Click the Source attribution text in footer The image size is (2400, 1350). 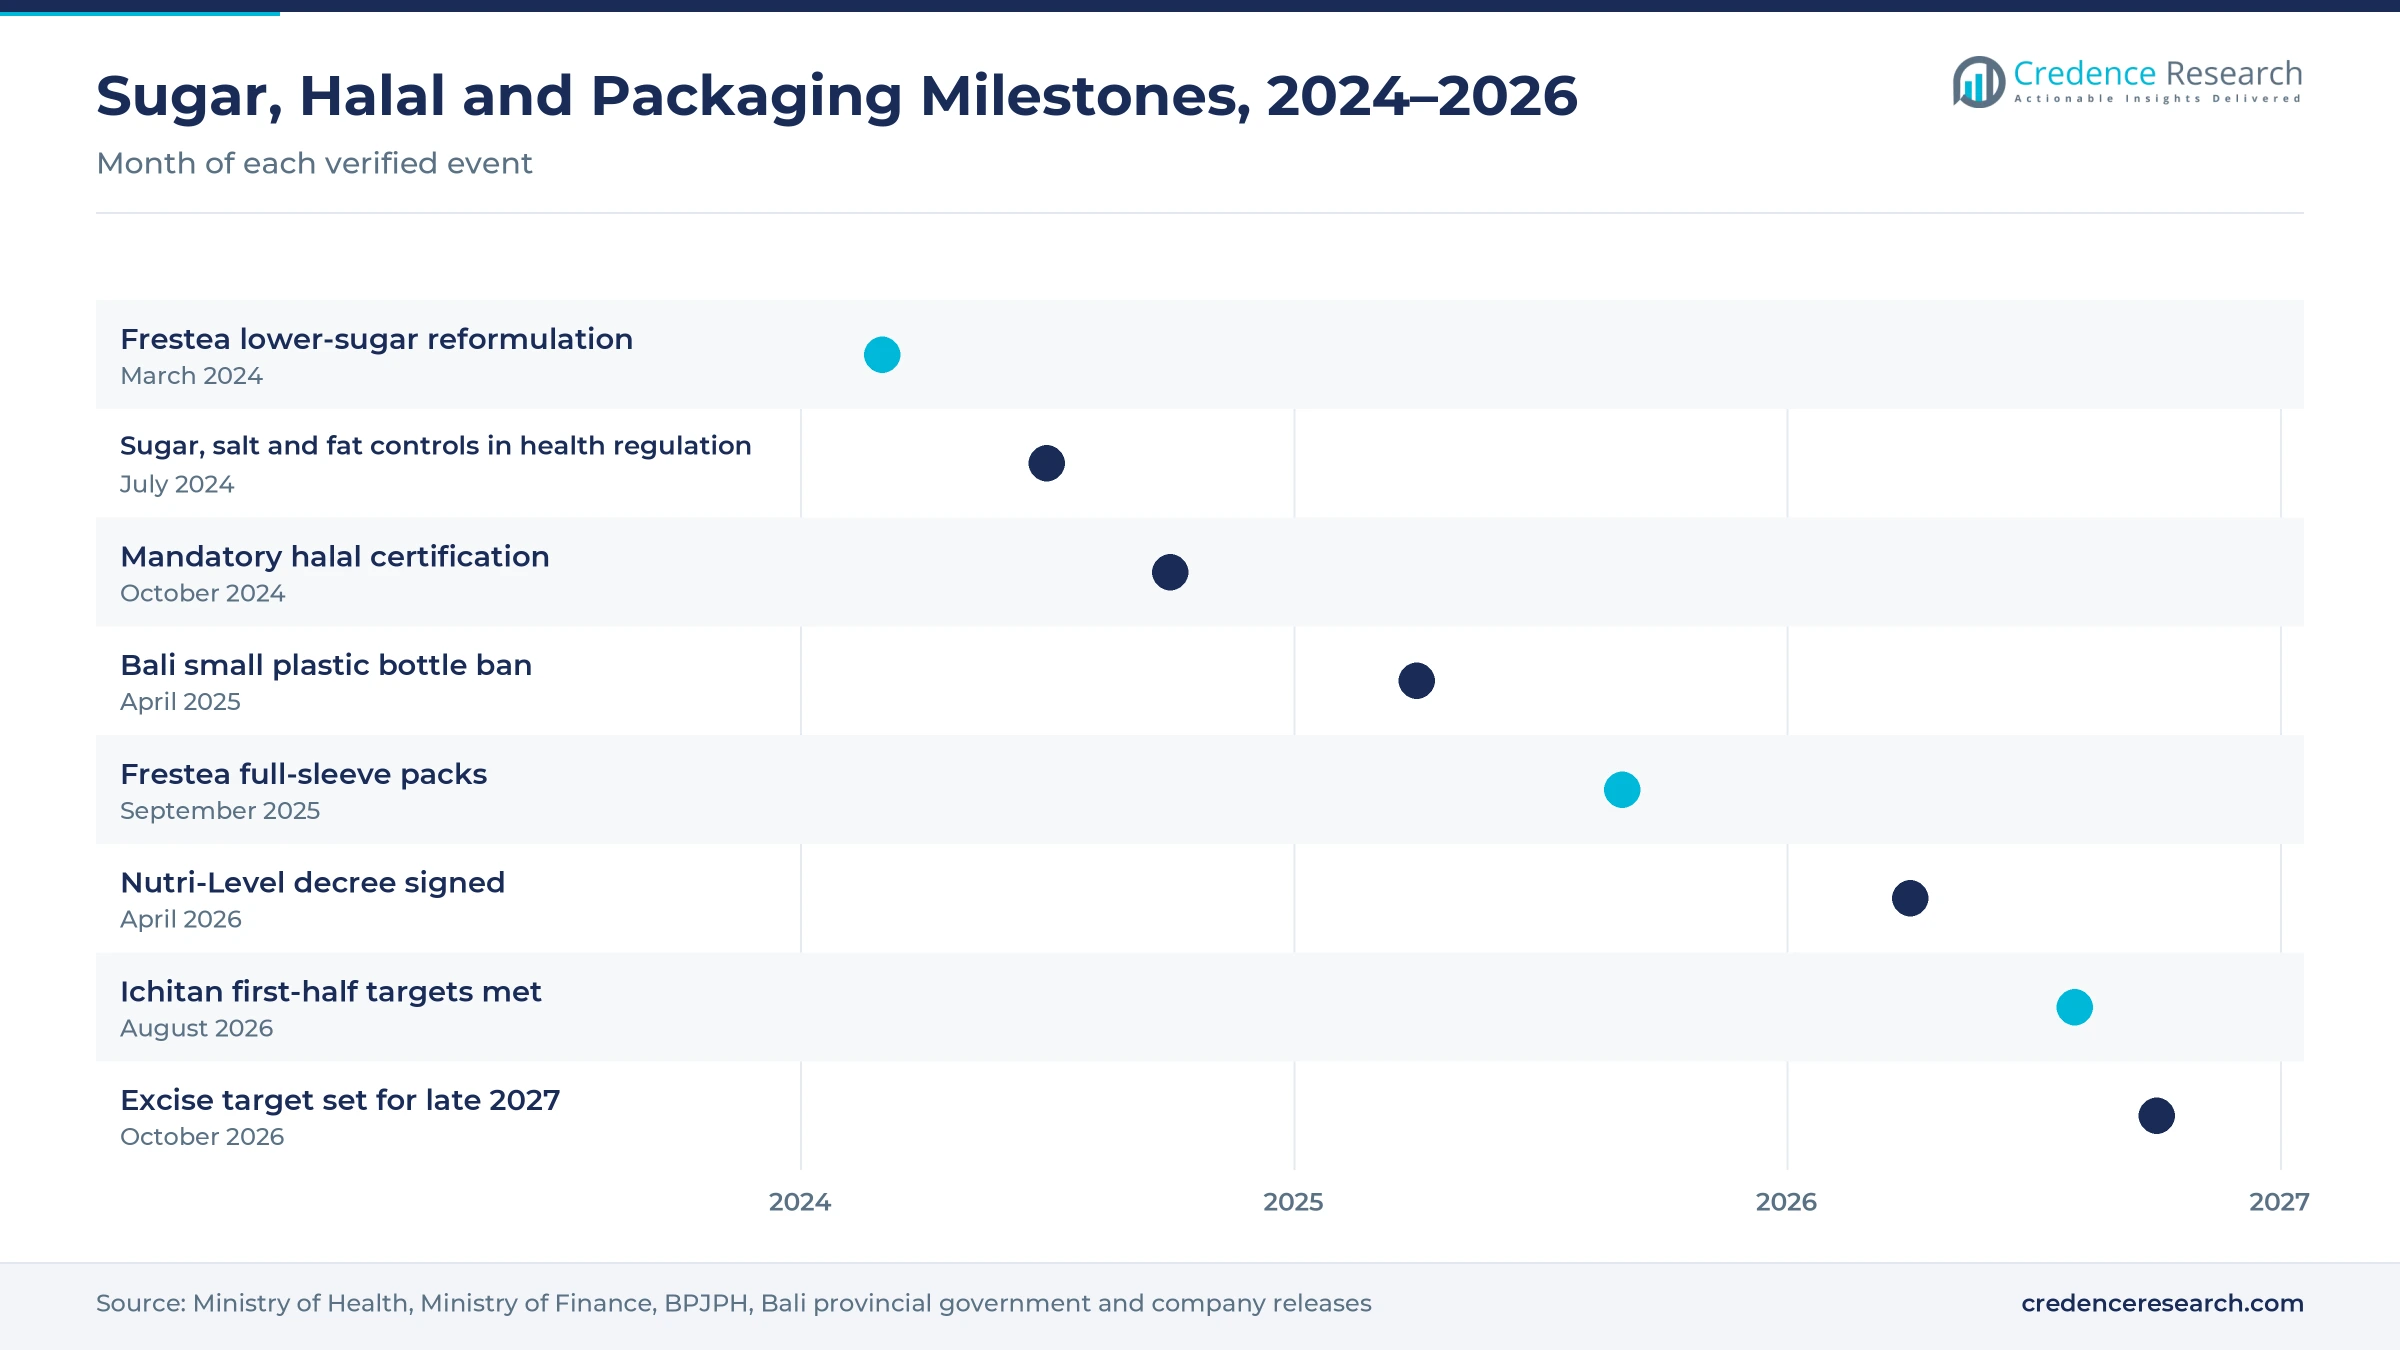(733, 1304)
